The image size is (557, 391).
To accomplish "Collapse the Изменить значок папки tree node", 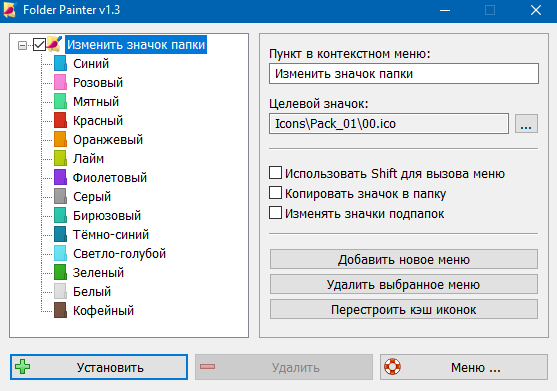I will click(22, 45).
